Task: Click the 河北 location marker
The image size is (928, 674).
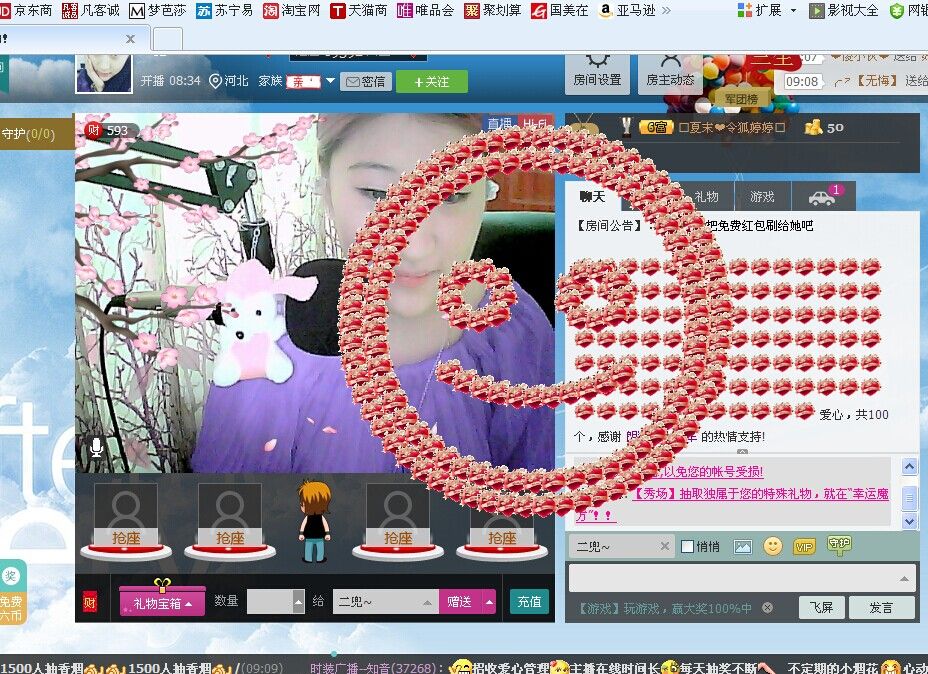Action: (x=229, y=80)
